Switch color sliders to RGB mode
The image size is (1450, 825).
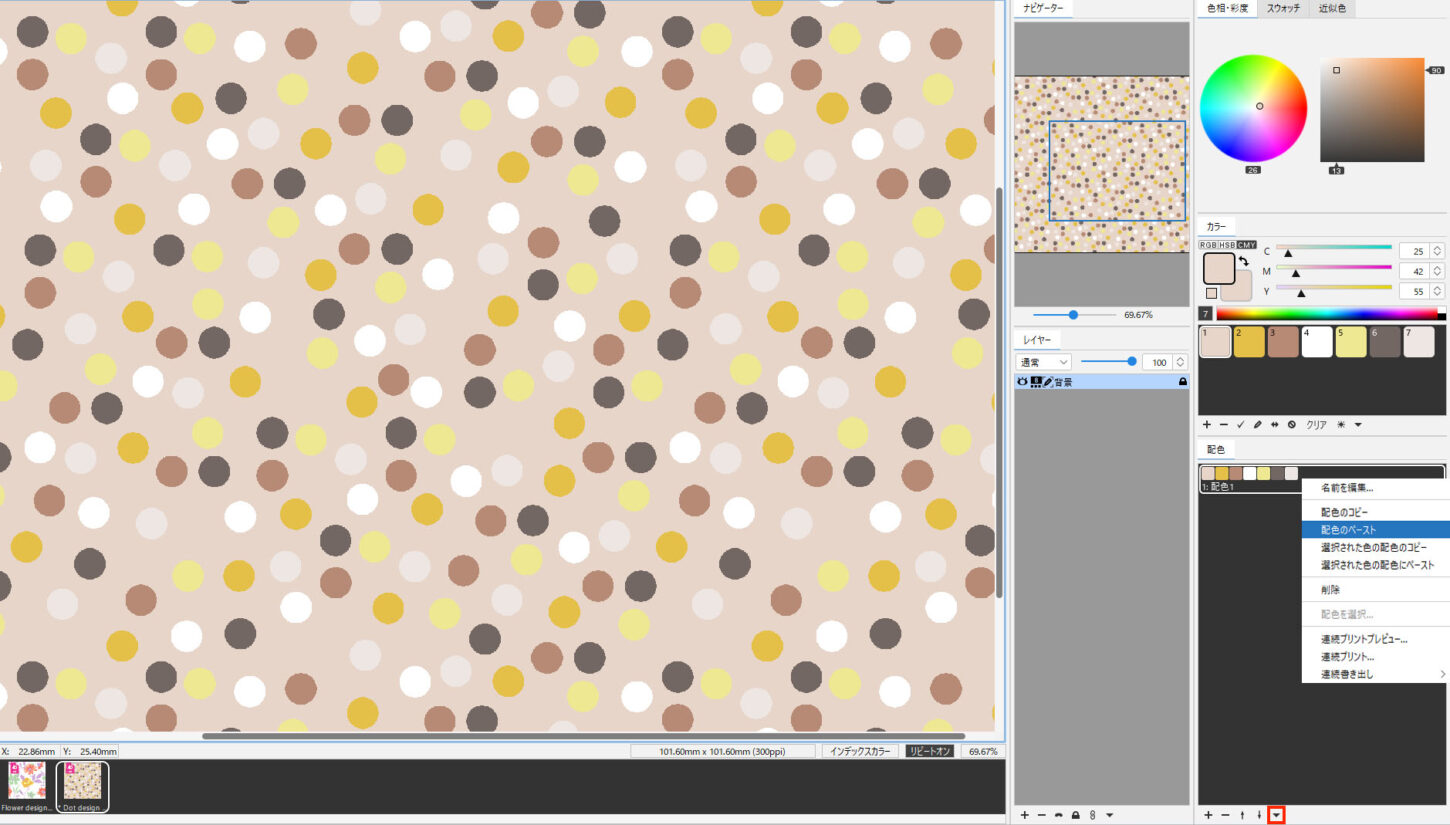click(x=1208, y=245)
